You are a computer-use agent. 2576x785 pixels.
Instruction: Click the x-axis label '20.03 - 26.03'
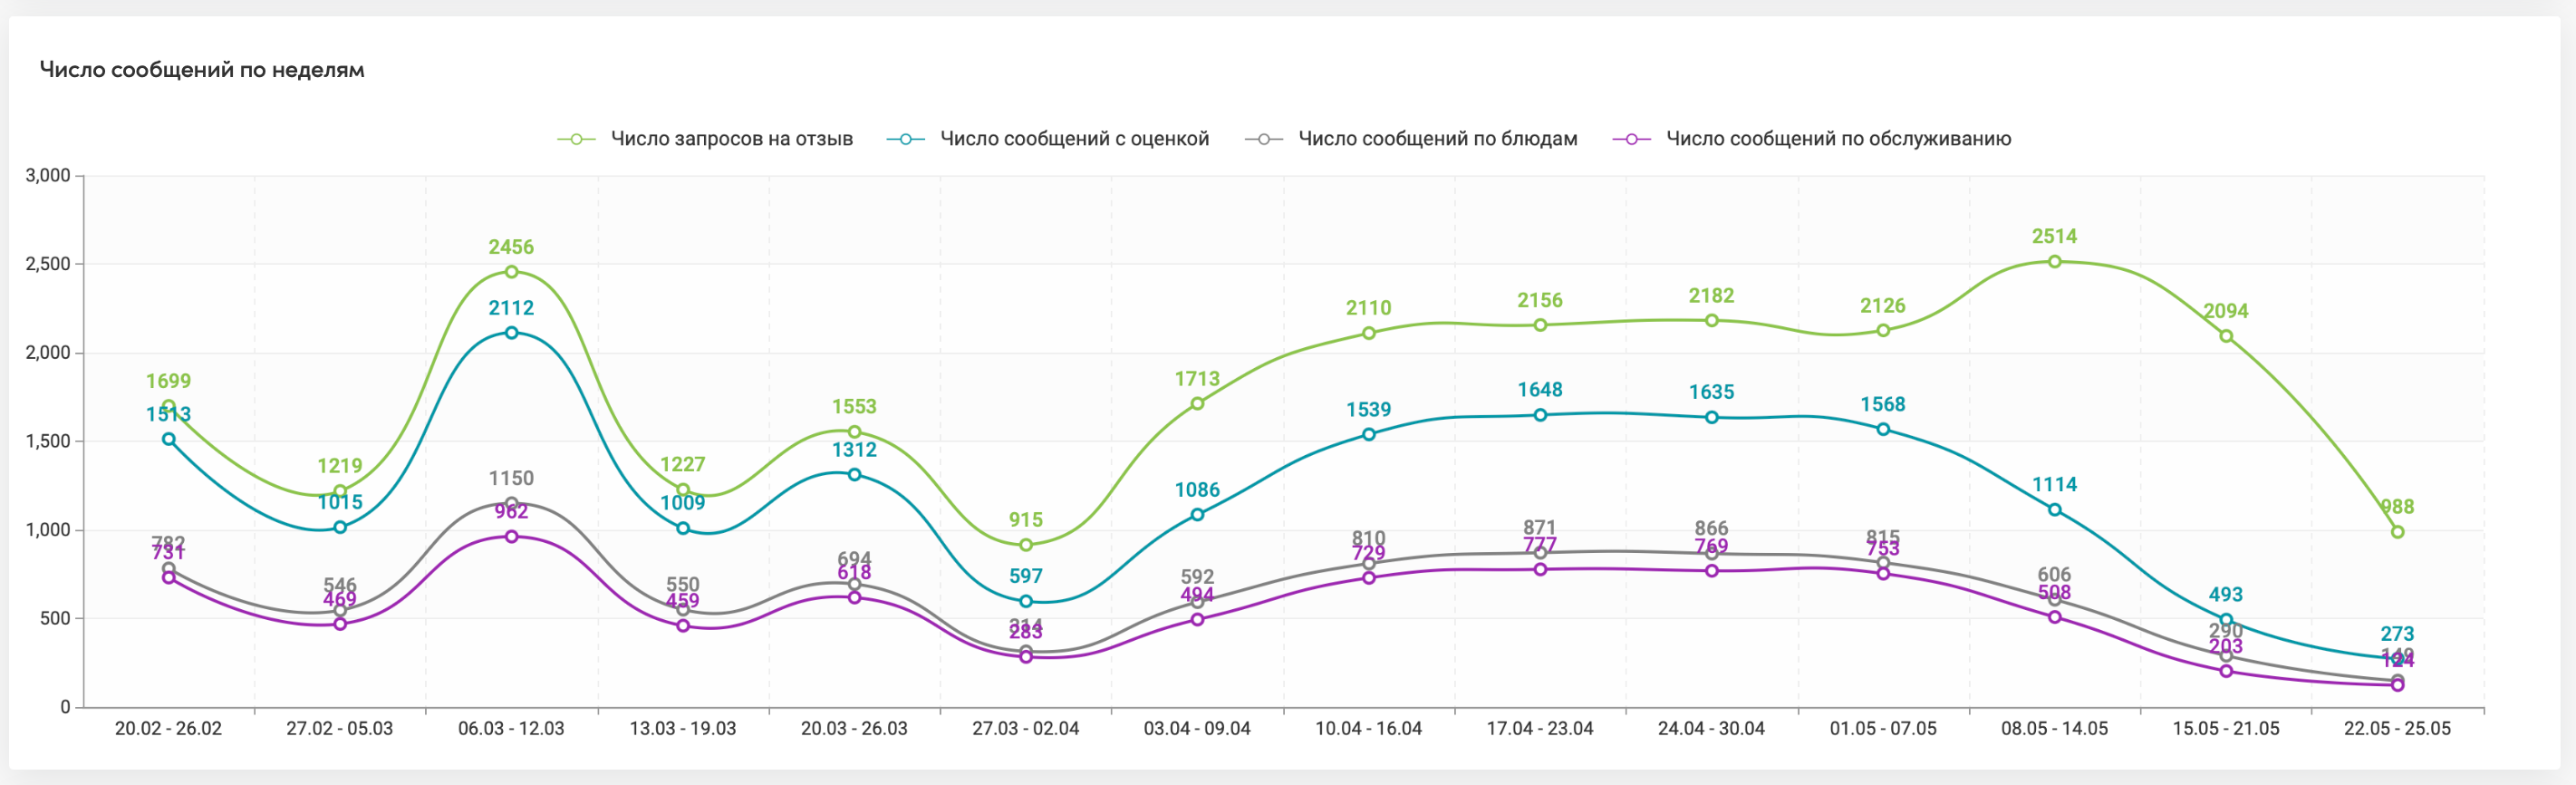(x=854, y=729)
